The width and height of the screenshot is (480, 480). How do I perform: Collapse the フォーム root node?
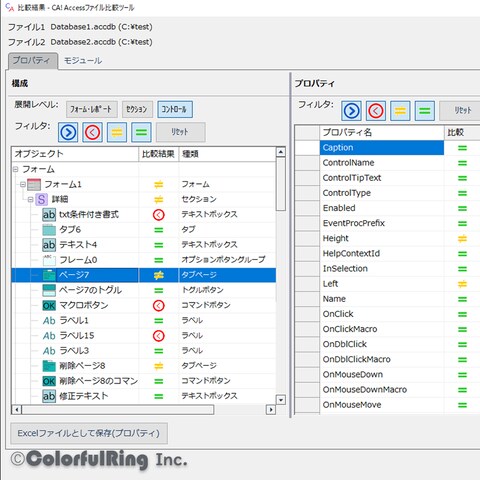coord(15,169)
